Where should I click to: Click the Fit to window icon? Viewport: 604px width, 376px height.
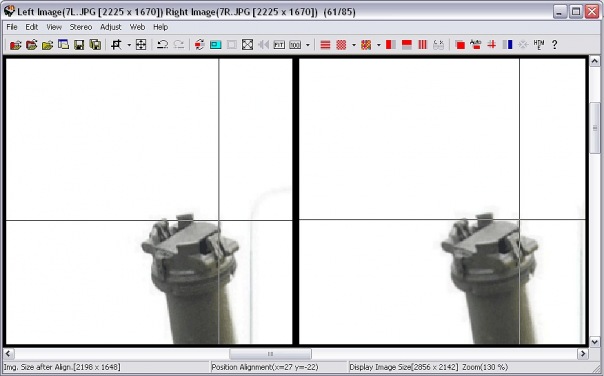click(x=279, y=45)
